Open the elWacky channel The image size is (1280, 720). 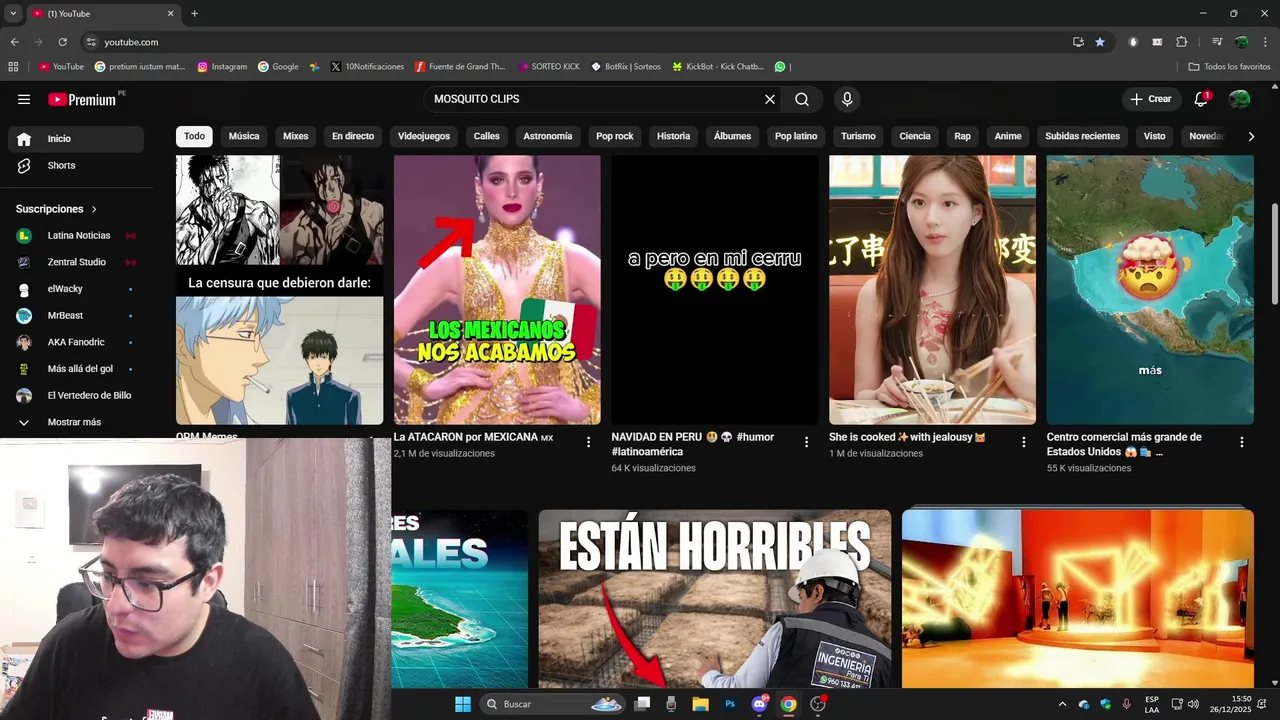click(76, 289)
